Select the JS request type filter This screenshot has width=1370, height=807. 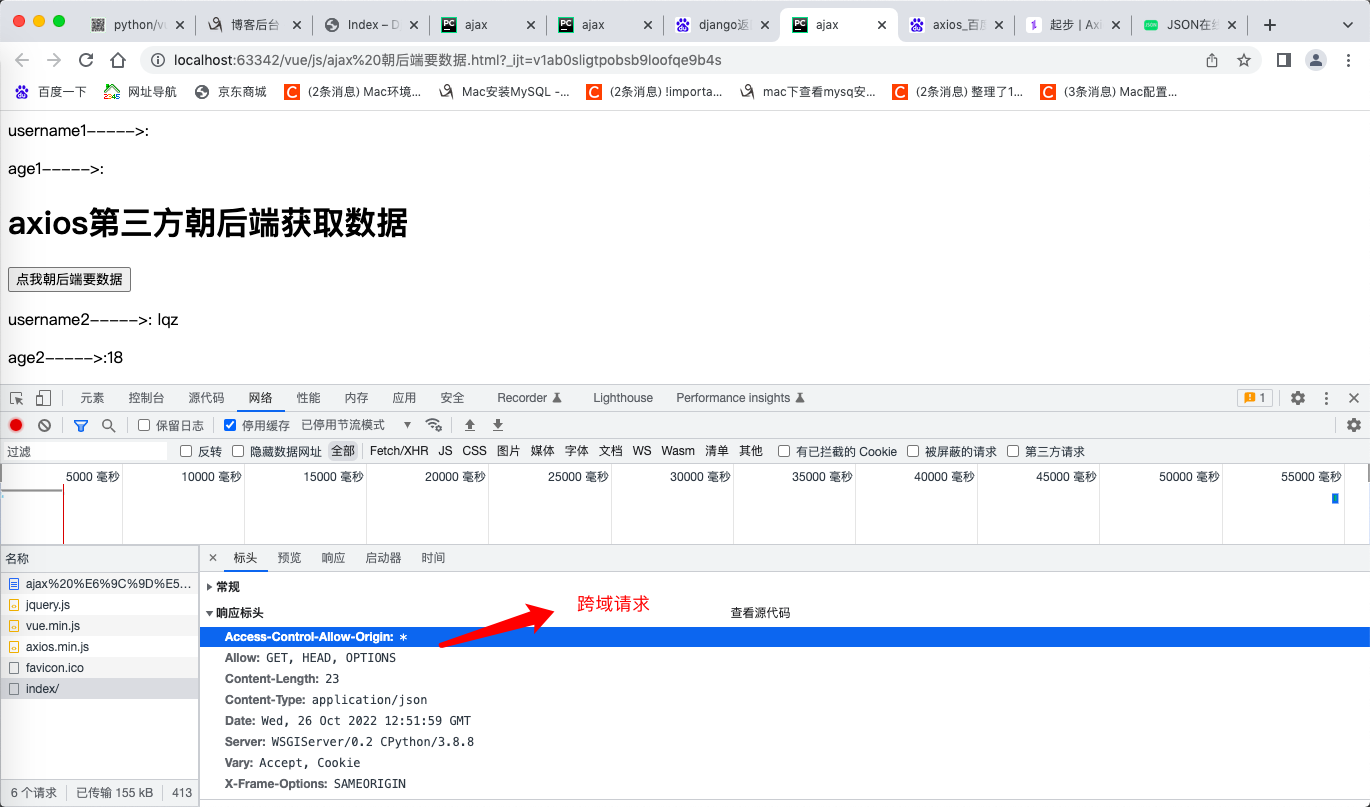click(445, 451)
